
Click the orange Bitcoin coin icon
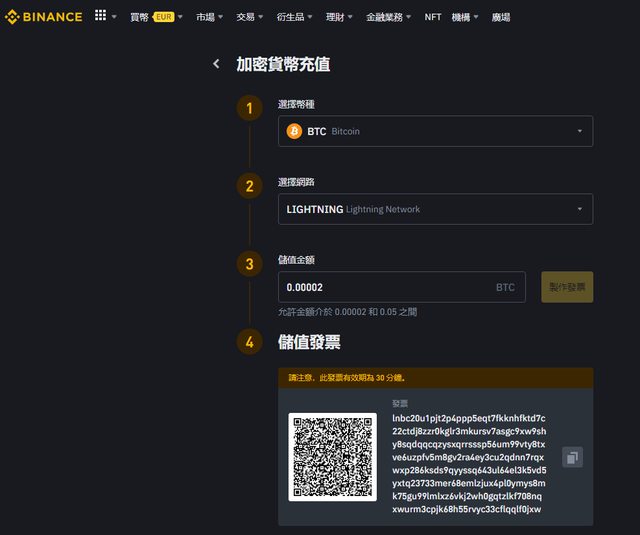[294, 131]
